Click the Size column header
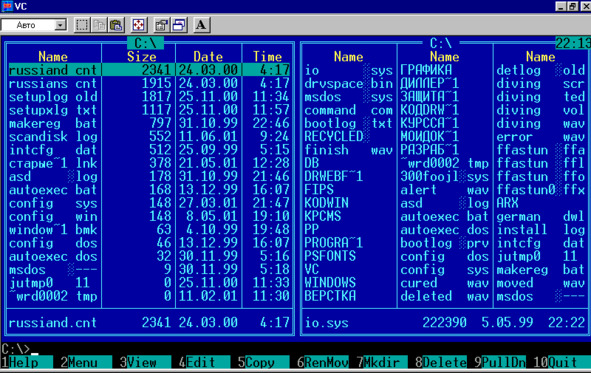591x373 pixels. pos(141,57)
